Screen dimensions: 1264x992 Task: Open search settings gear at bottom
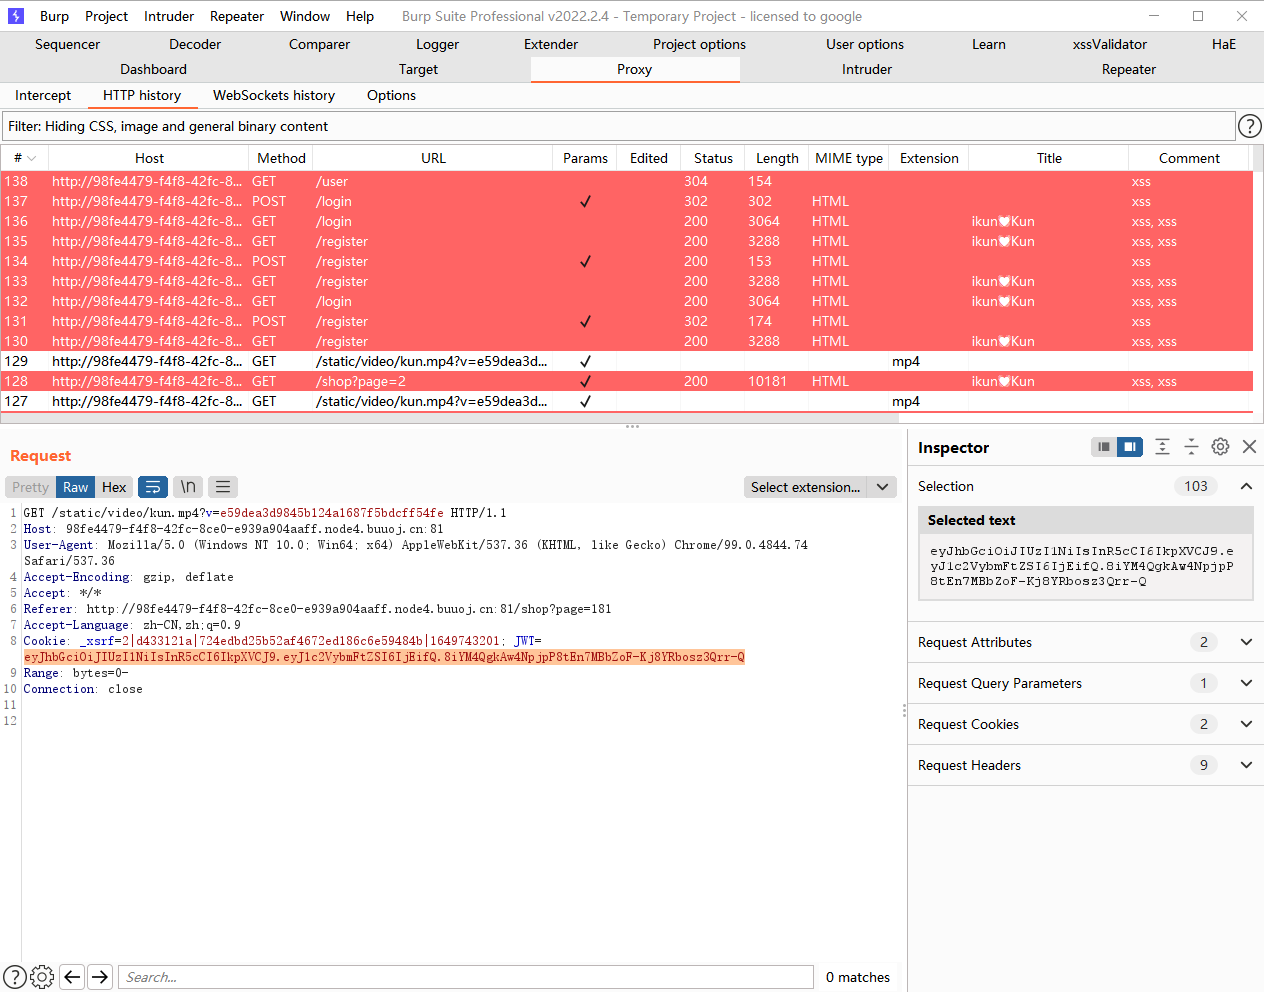point(42,977)
